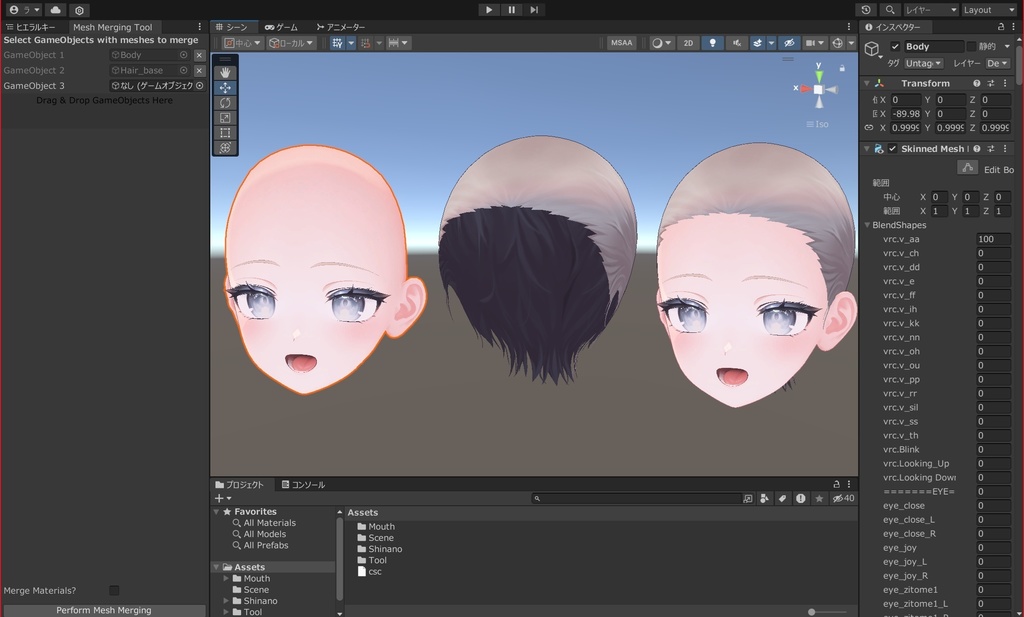Open the Tag dropdown showing Untagged
This screenshot has height=617, width=1024.
click(x=923, y=63)
